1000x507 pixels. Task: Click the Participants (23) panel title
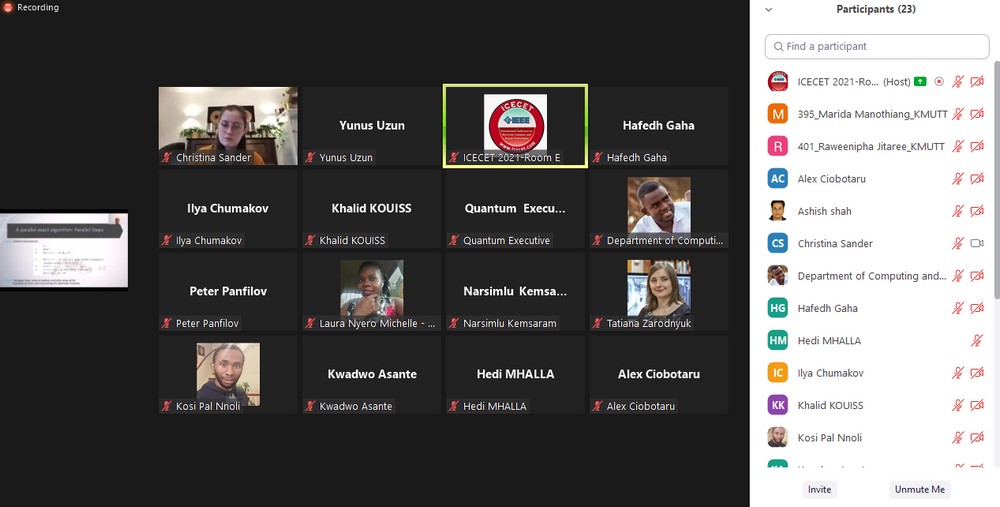pyautogui.click(x=876, y=9)
